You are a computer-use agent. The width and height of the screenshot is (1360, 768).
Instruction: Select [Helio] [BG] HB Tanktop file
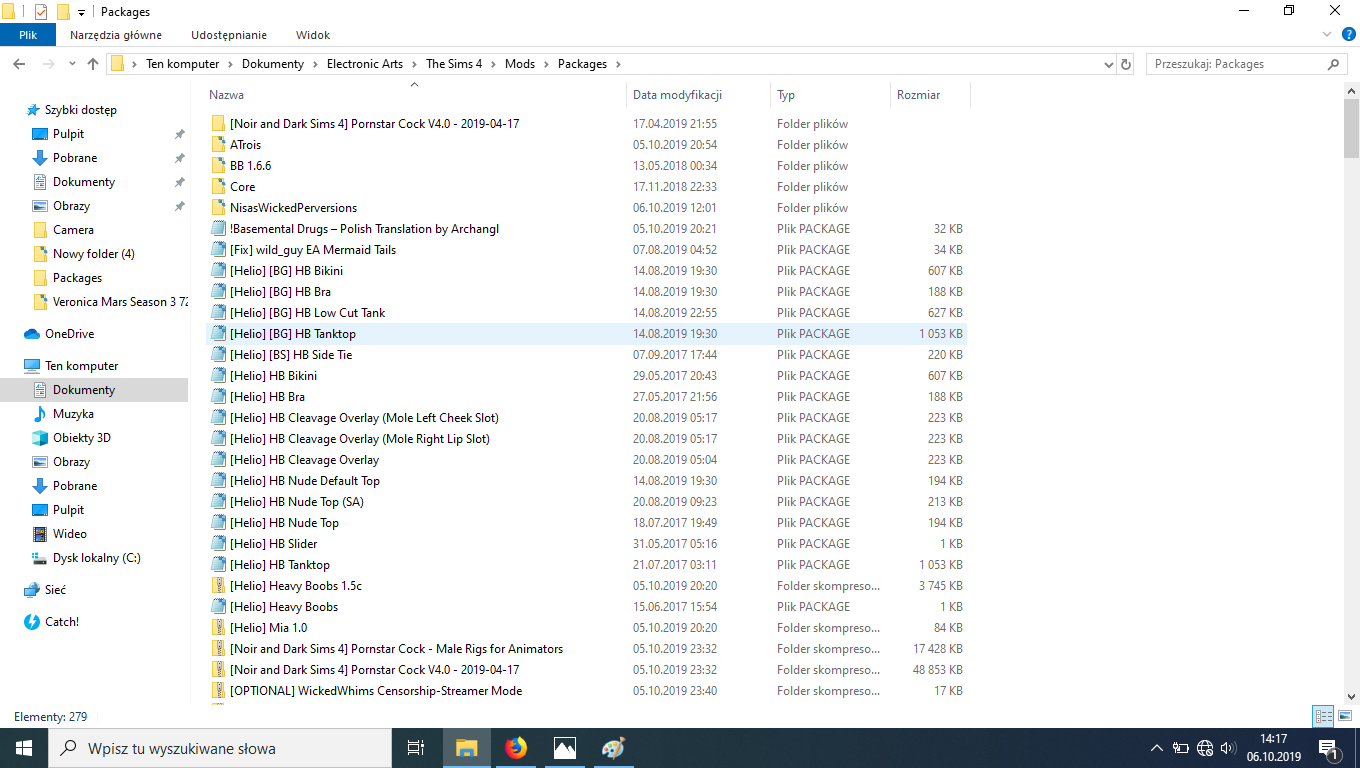pos(292,334)
